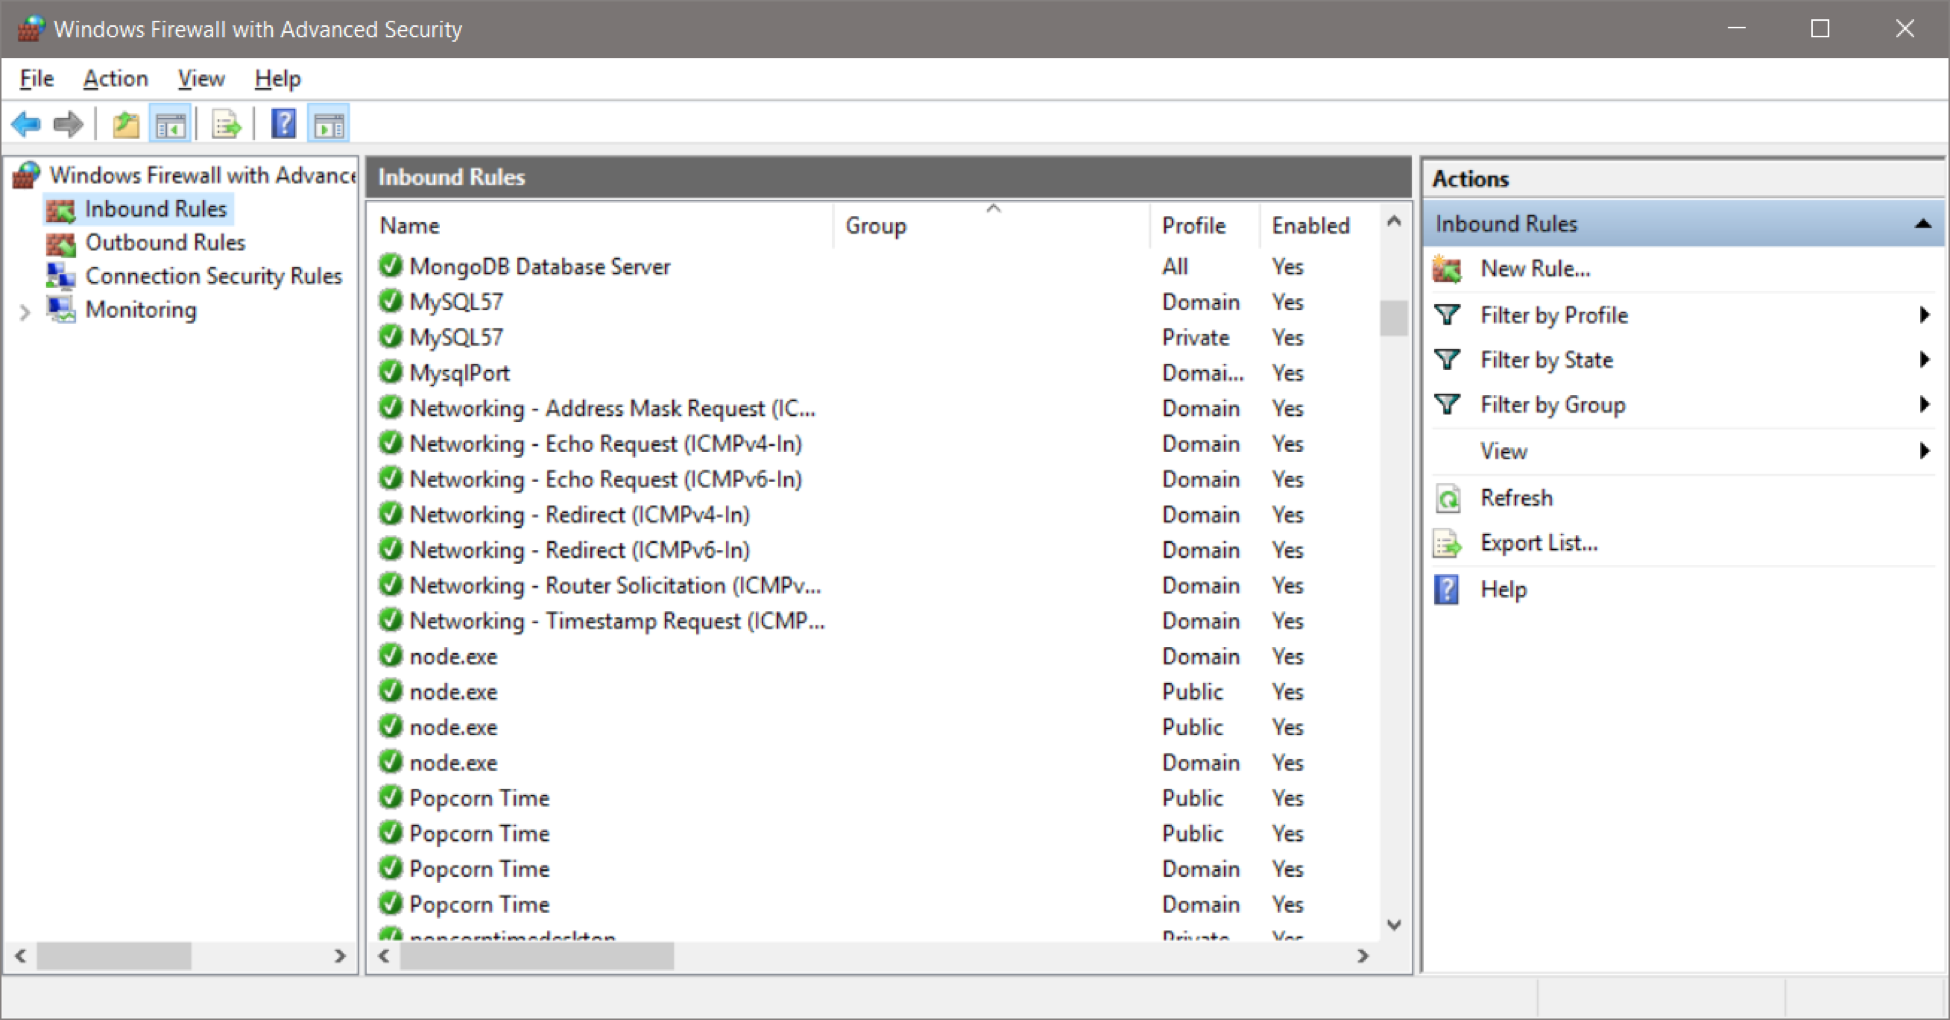Toggle Show/Hide Action Pane toolbar icon
Image resolution: width=1950 pixels, height=1020 pixels.
pyautogui.click(x=329, y=125)
